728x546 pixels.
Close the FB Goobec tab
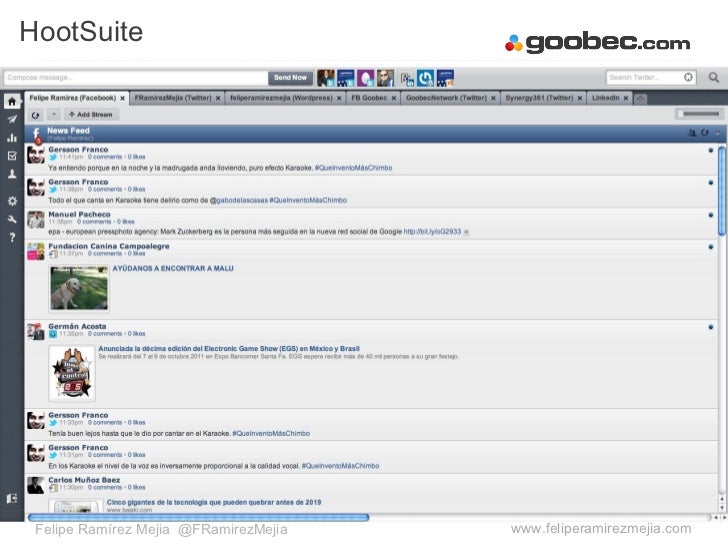[394, 98]
